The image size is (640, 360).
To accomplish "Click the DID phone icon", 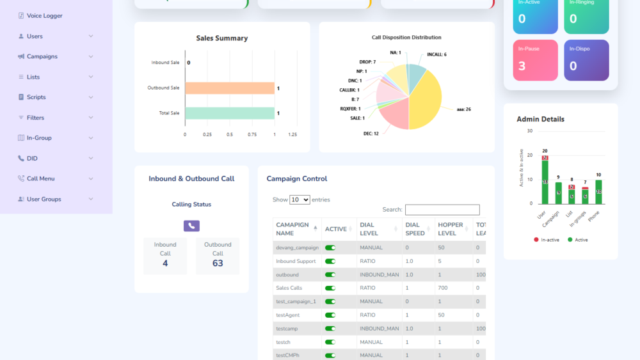I will [21, 158].
